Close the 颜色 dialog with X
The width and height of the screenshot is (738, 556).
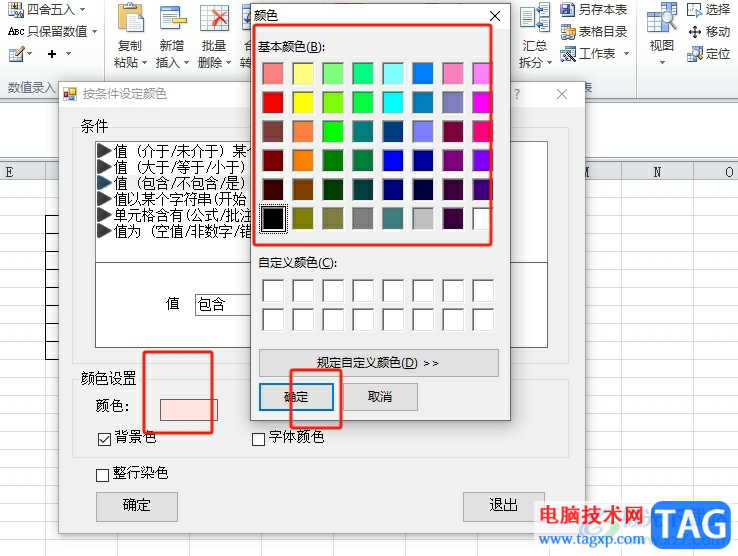pos(495,16)
